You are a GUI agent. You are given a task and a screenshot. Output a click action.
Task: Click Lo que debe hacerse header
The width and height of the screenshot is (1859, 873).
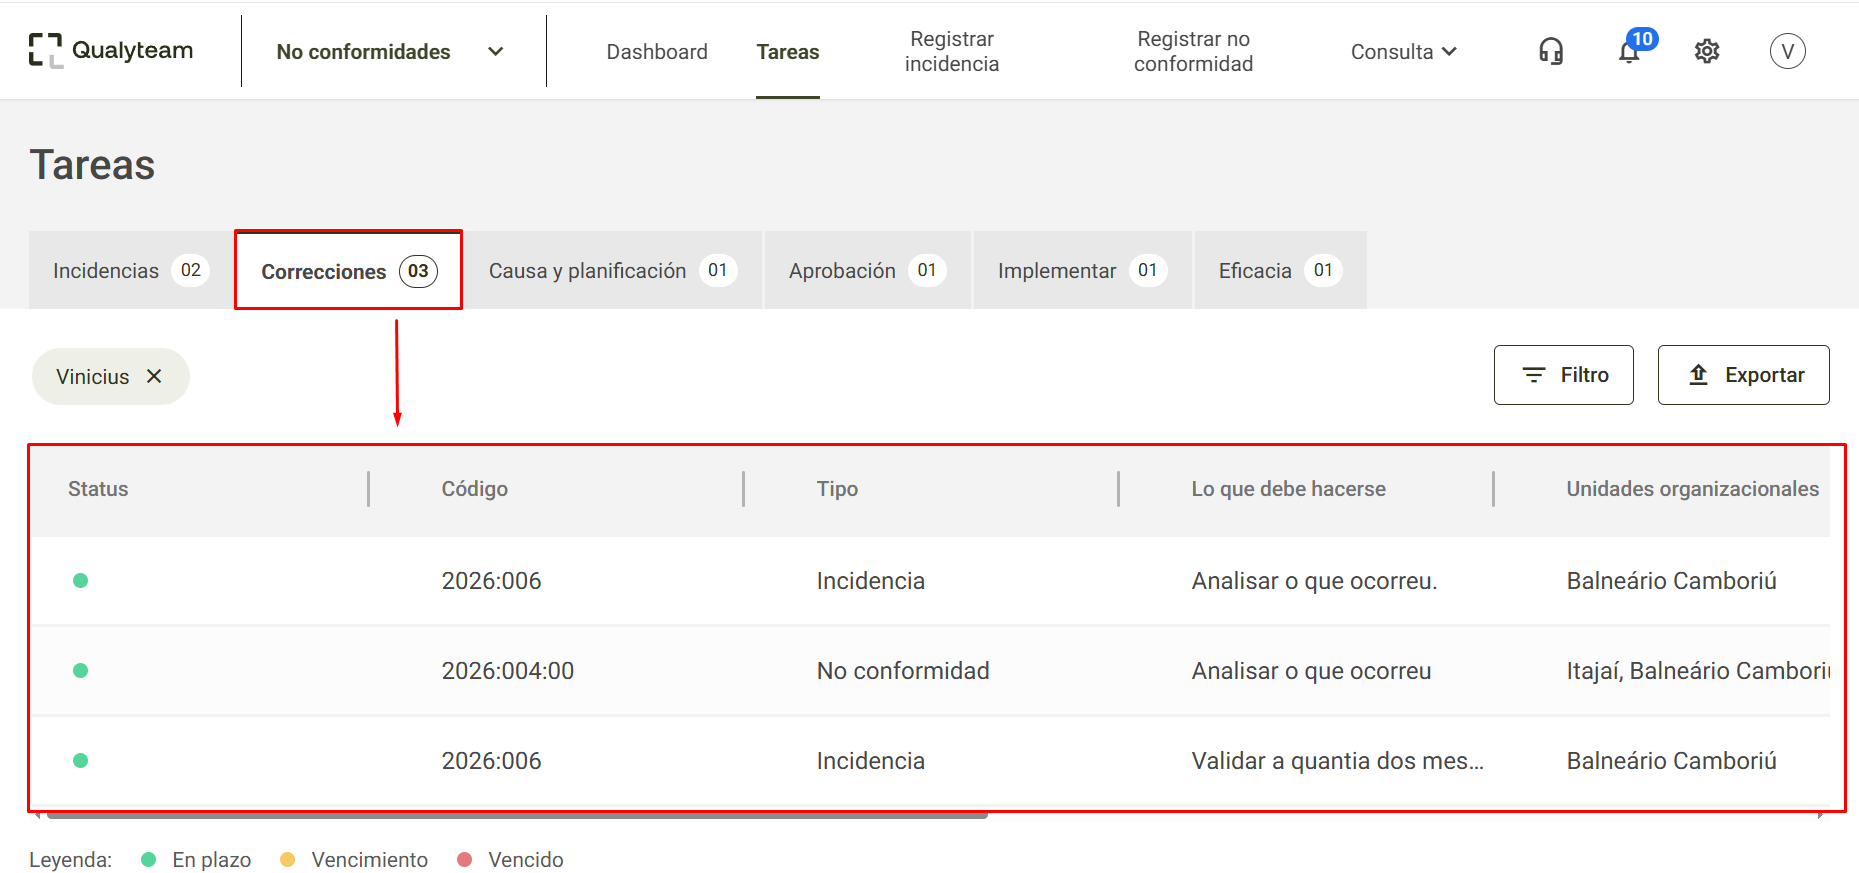point(1289,489)
